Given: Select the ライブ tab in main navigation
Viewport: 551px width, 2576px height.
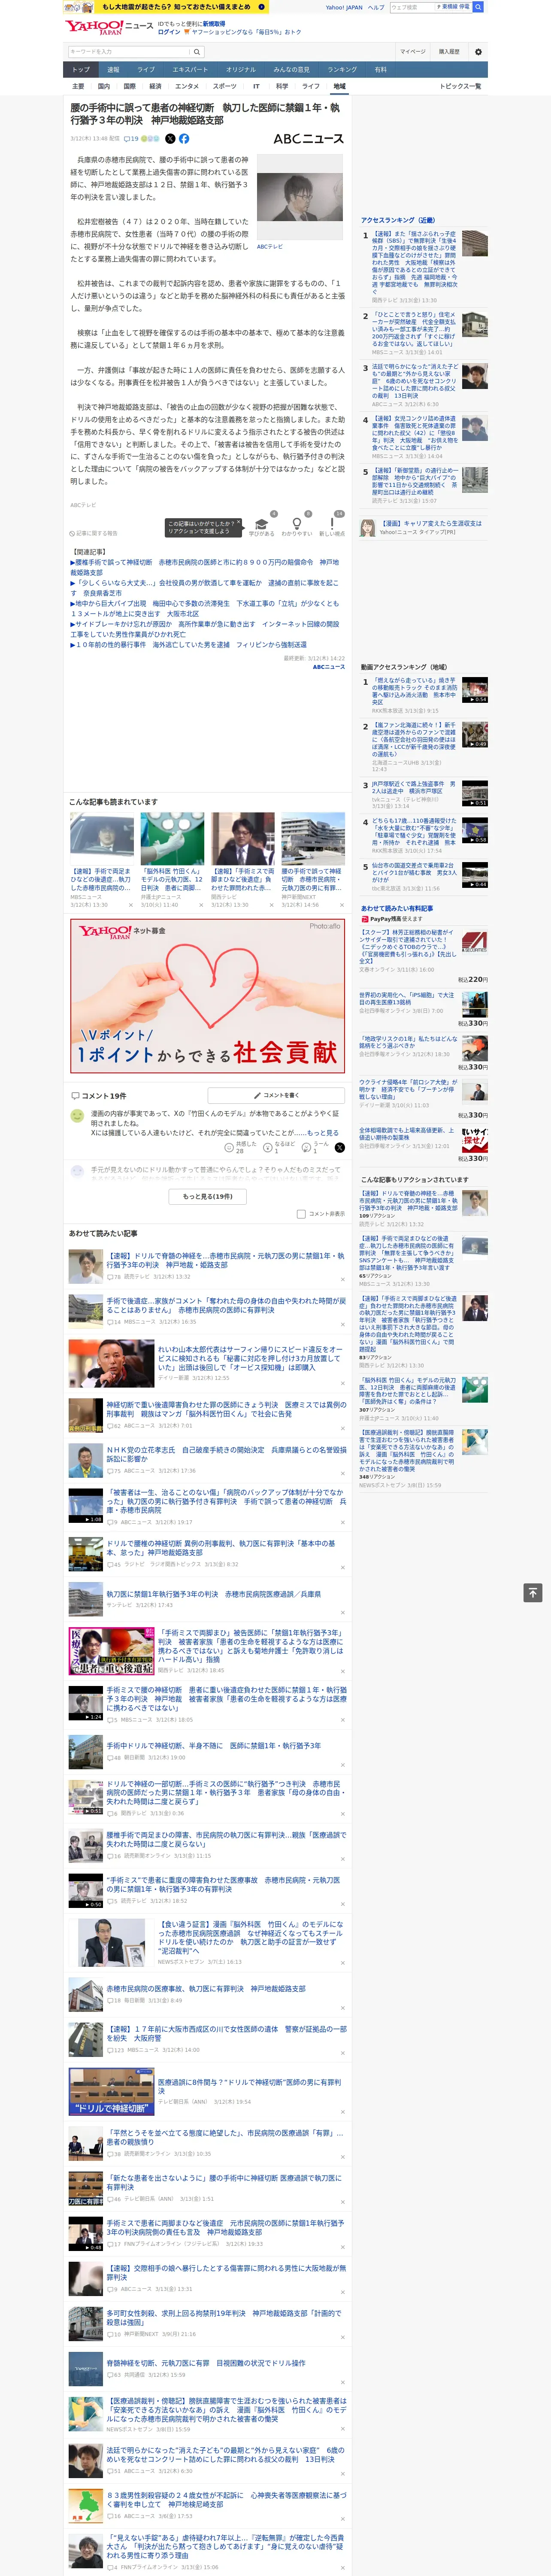Looking at the screenshot, I should pos(146,70).
